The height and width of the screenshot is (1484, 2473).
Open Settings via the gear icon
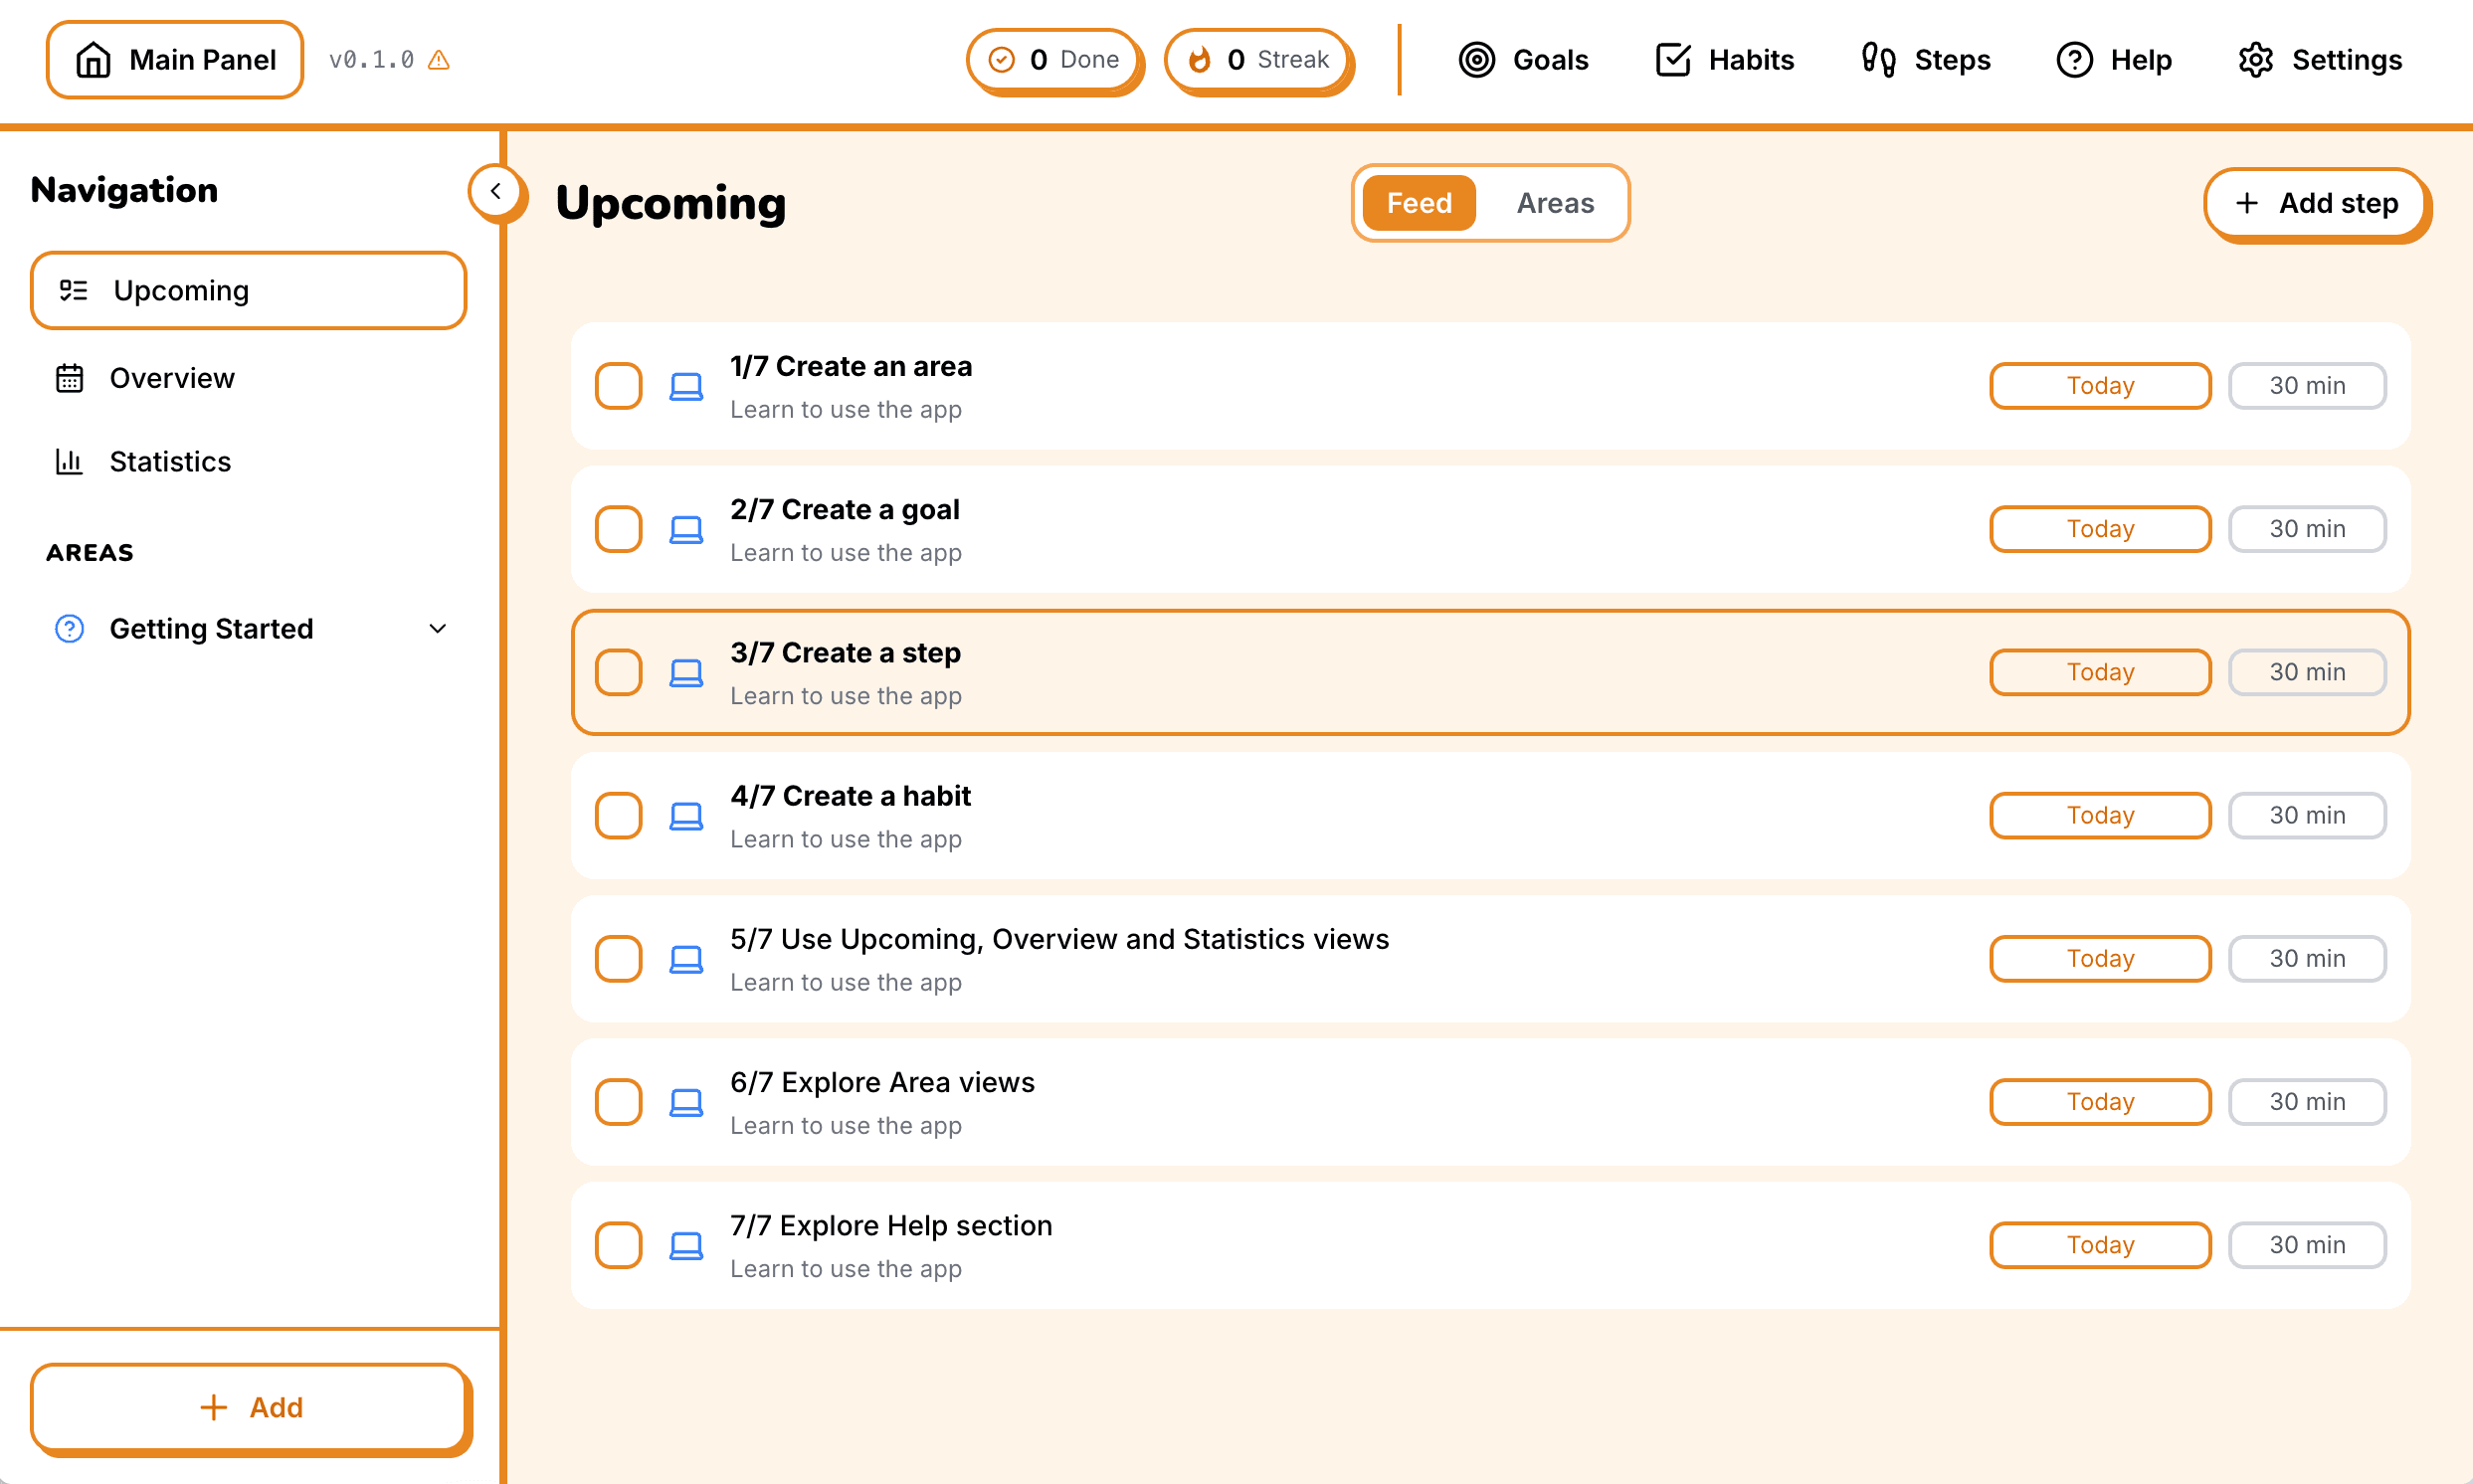point(2255,60)
